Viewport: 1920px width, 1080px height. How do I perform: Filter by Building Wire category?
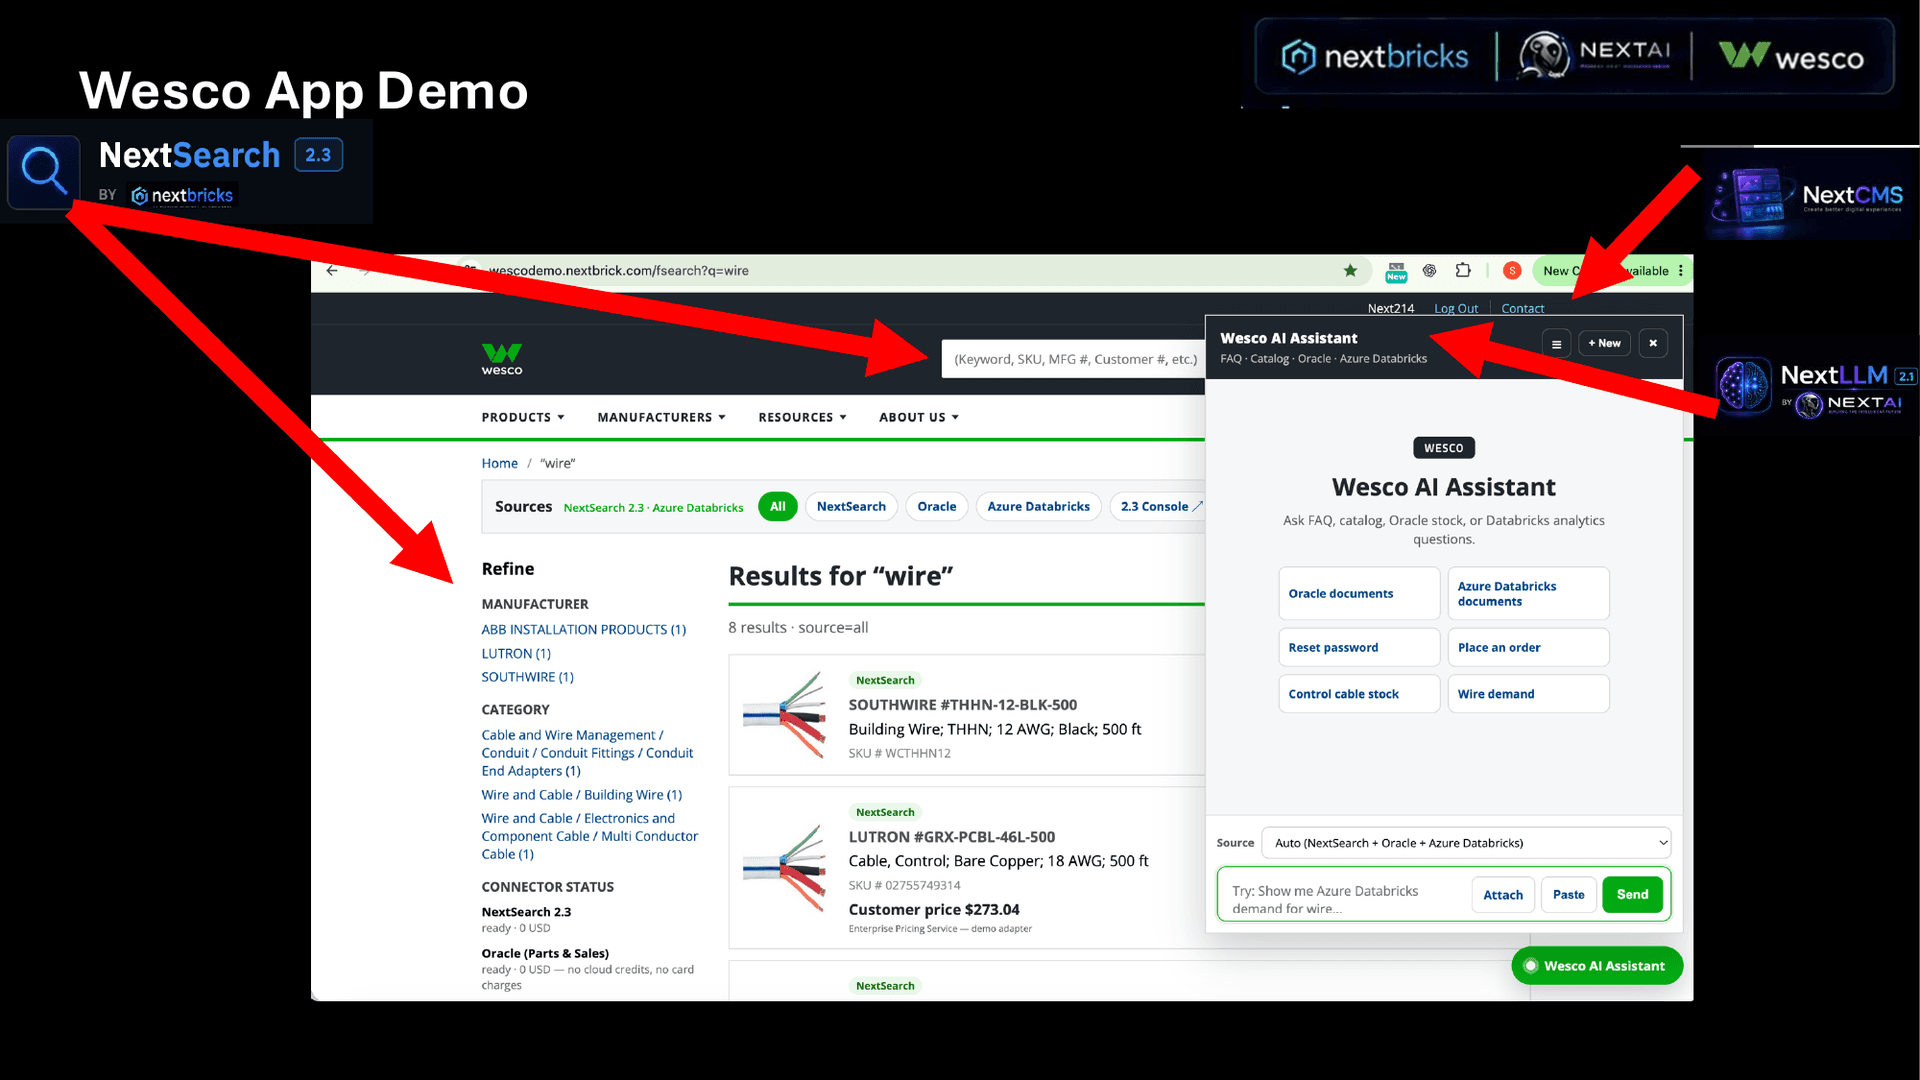click(x=582, y=794)
